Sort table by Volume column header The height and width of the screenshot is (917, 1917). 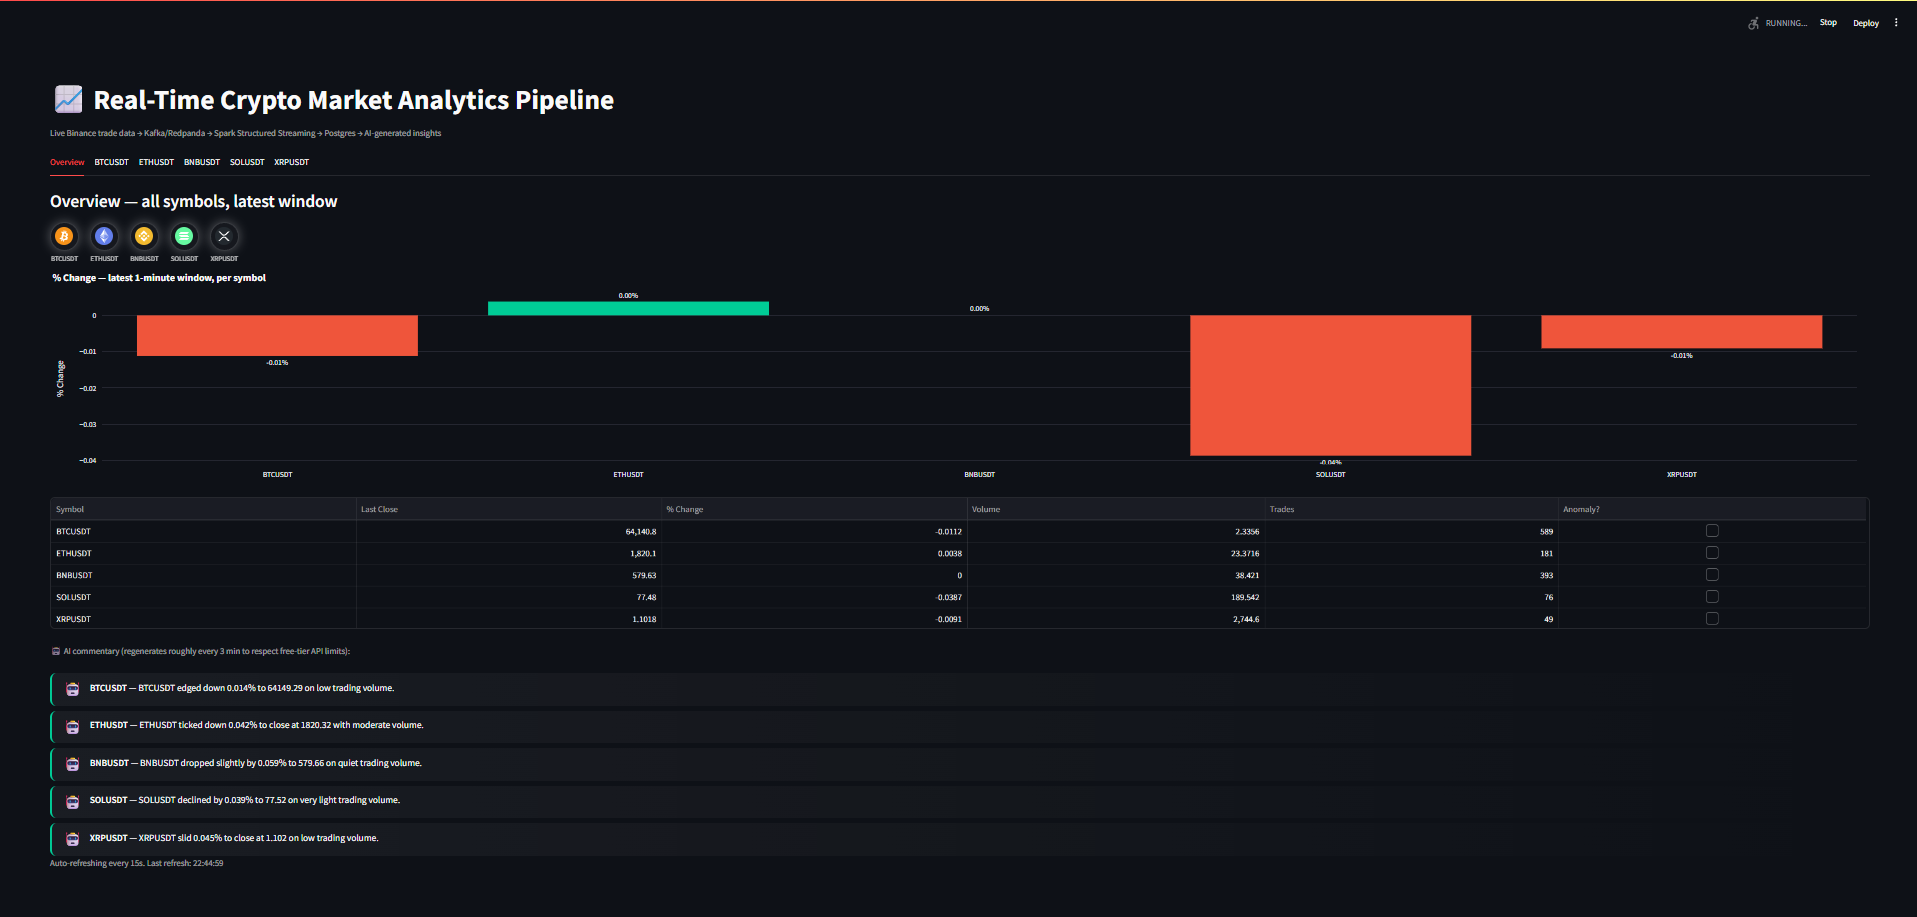click(1116, 509)
